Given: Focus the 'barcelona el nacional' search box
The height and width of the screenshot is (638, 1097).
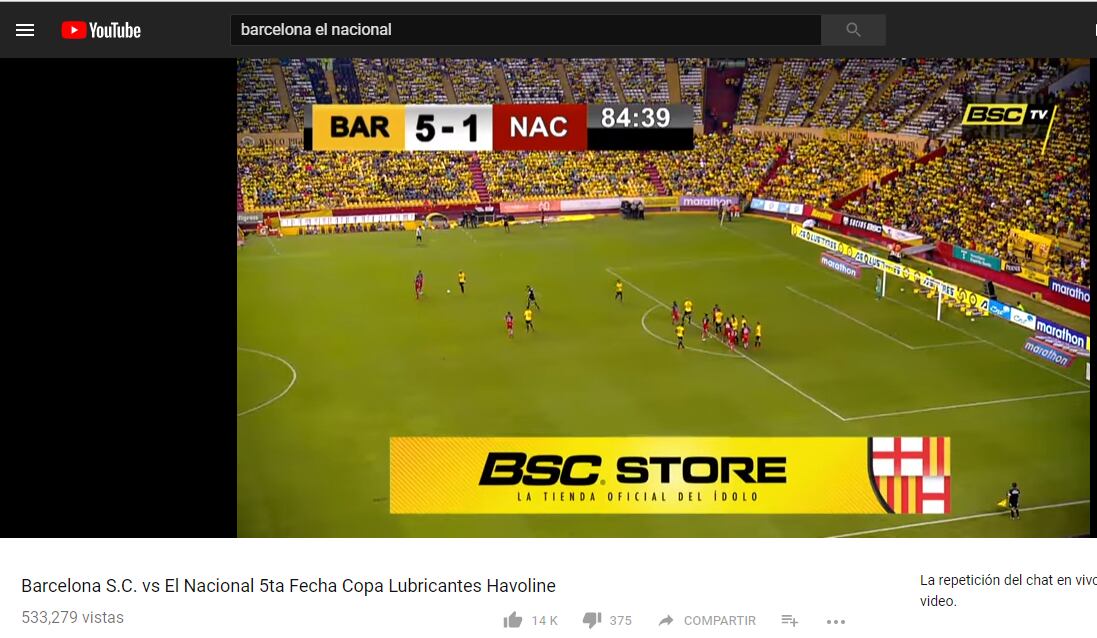Looking at the screenshot, I should tap(525, 29).
